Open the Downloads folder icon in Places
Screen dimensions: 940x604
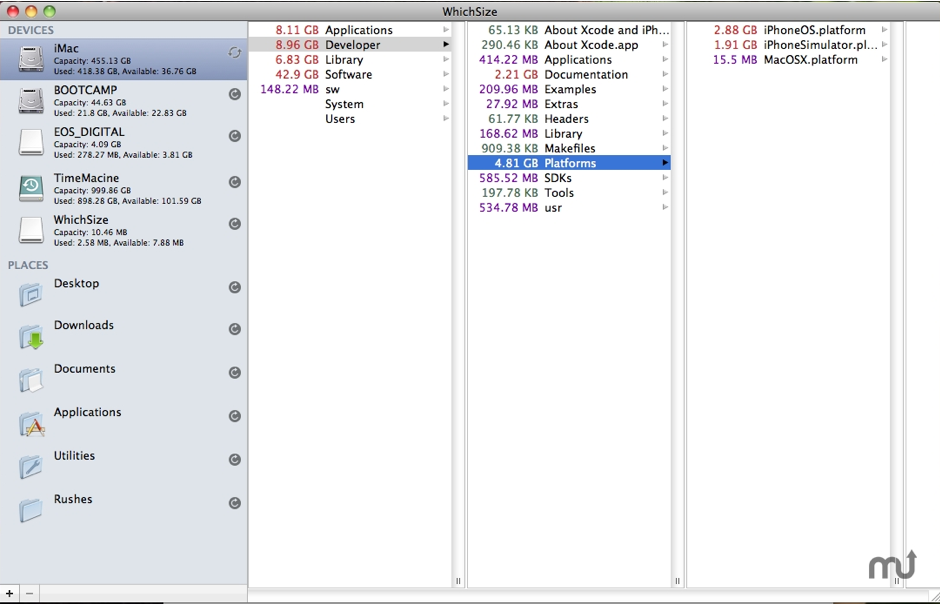coord(31,336)
